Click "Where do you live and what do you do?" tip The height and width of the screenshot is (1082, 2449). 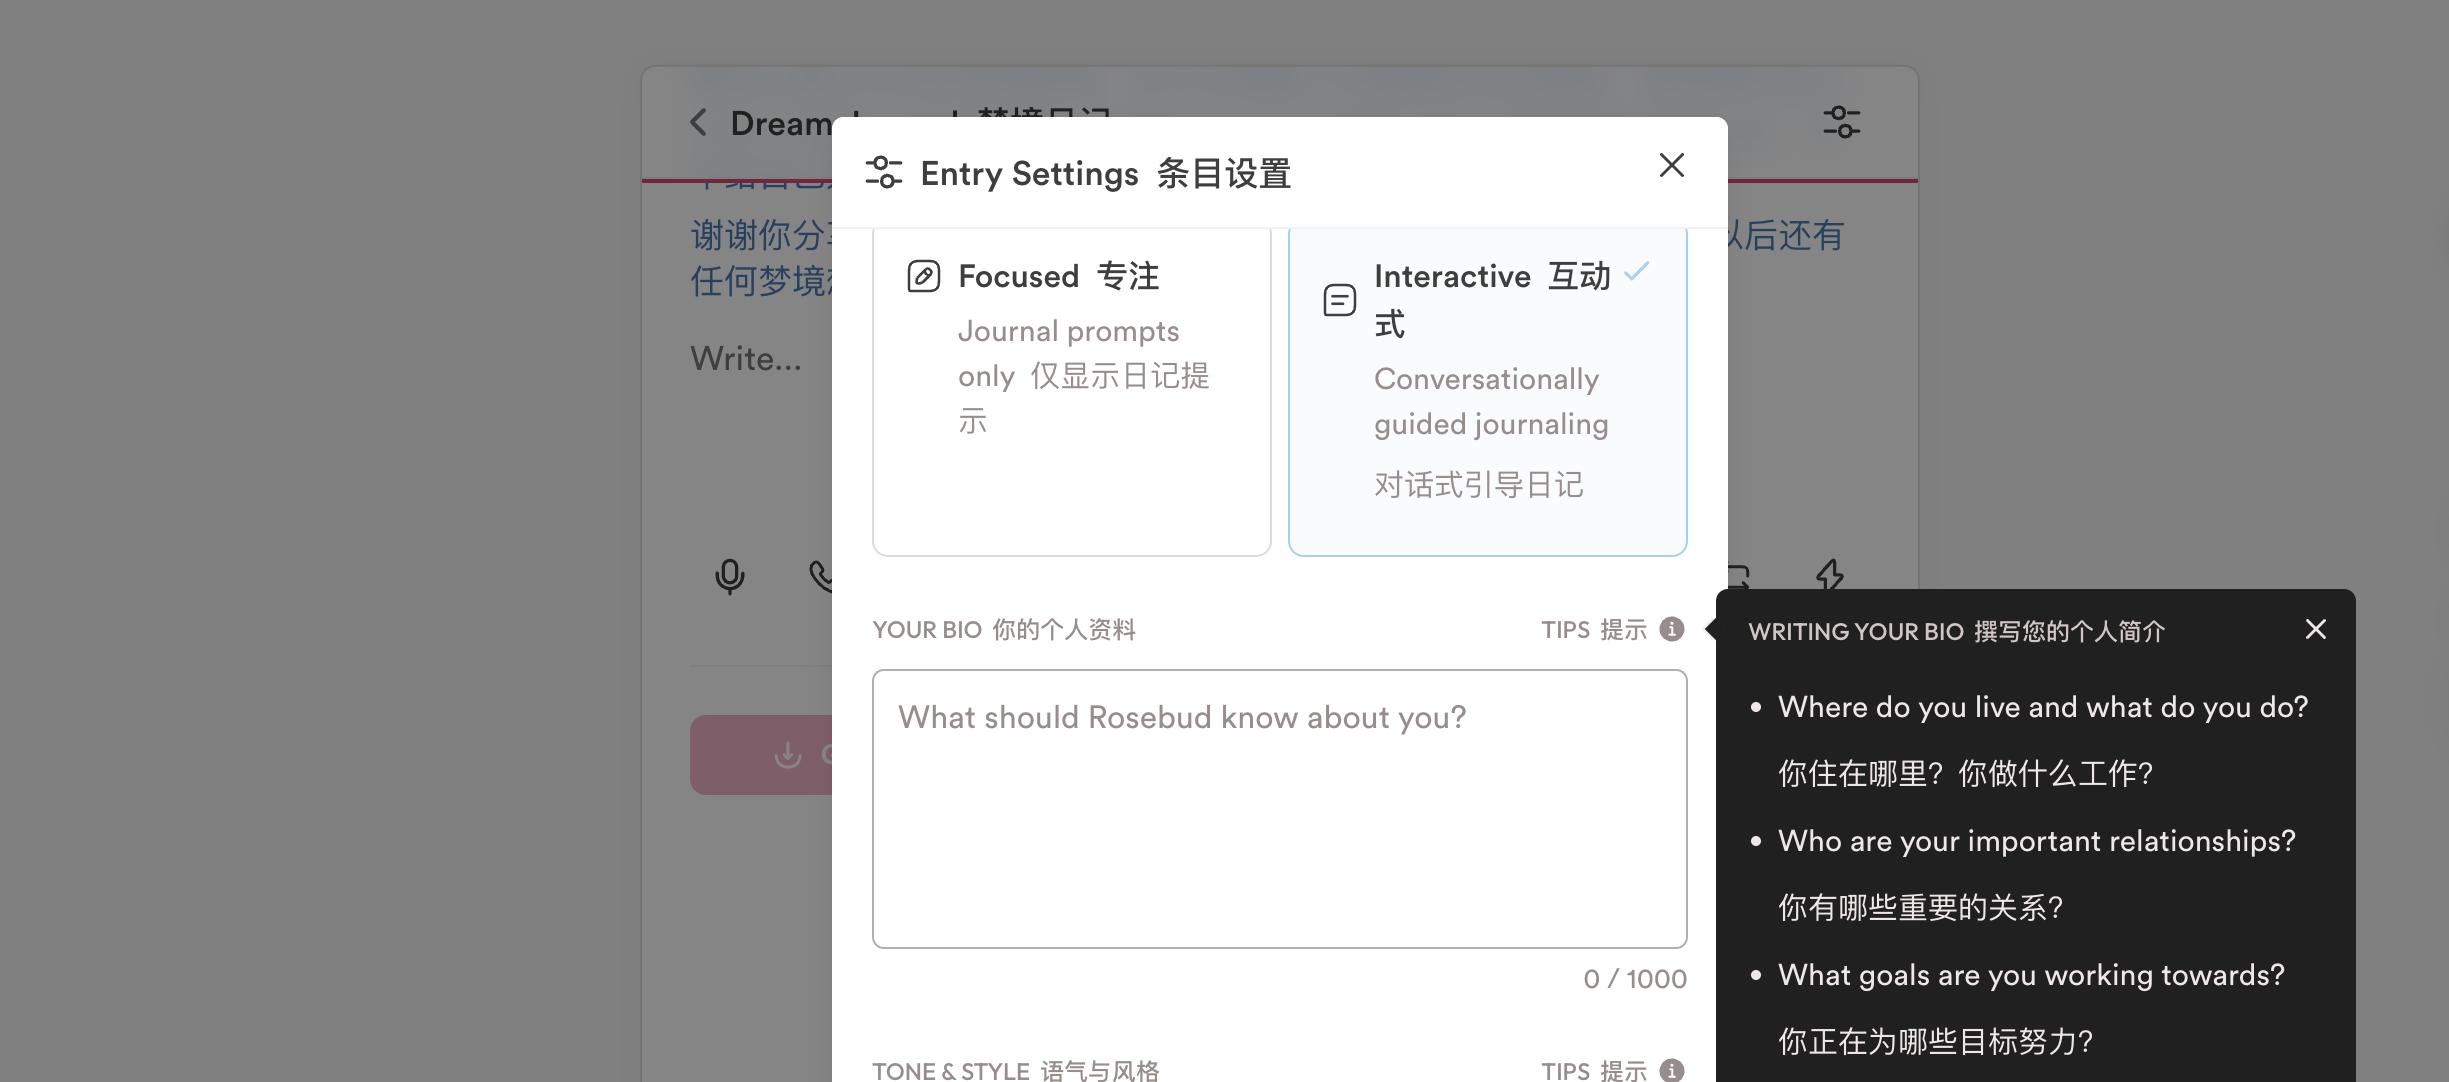click(x=2042, y=707)
